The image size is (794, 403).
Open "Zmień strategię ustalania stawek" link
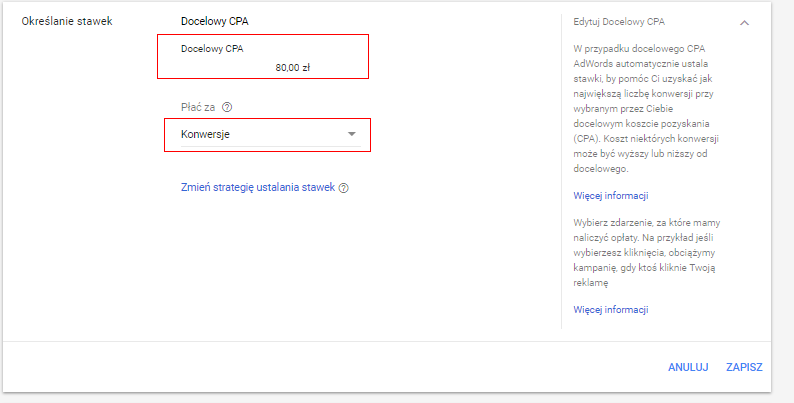tap(257, 187)
